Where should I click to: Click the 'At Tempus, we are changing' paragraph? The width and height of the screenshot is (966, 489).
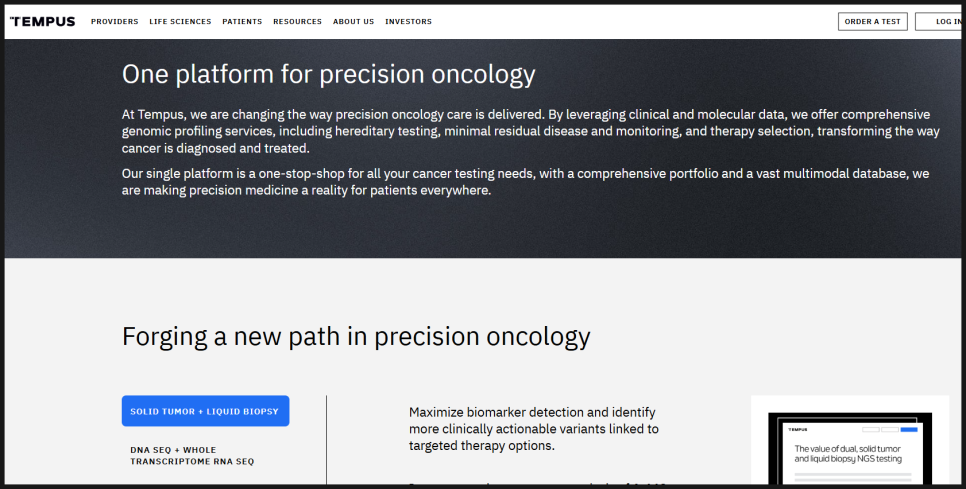[530, 131]
